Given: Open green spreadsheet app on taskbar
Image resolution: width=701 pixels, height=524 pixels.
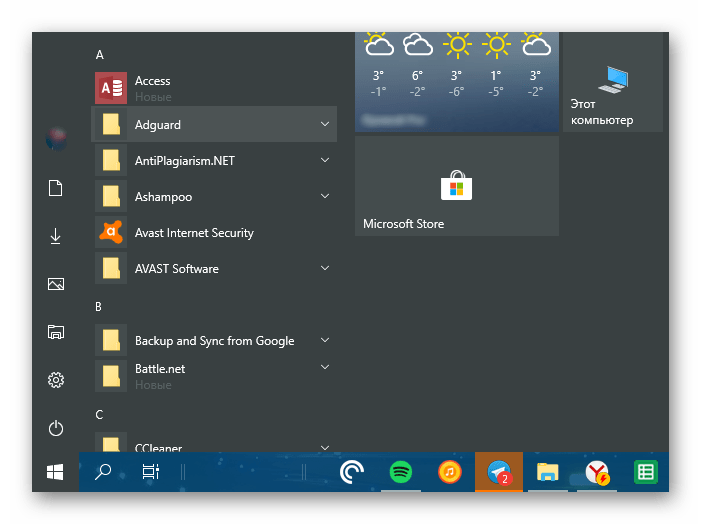Looking at the screenshot, I should coord(646,472).
